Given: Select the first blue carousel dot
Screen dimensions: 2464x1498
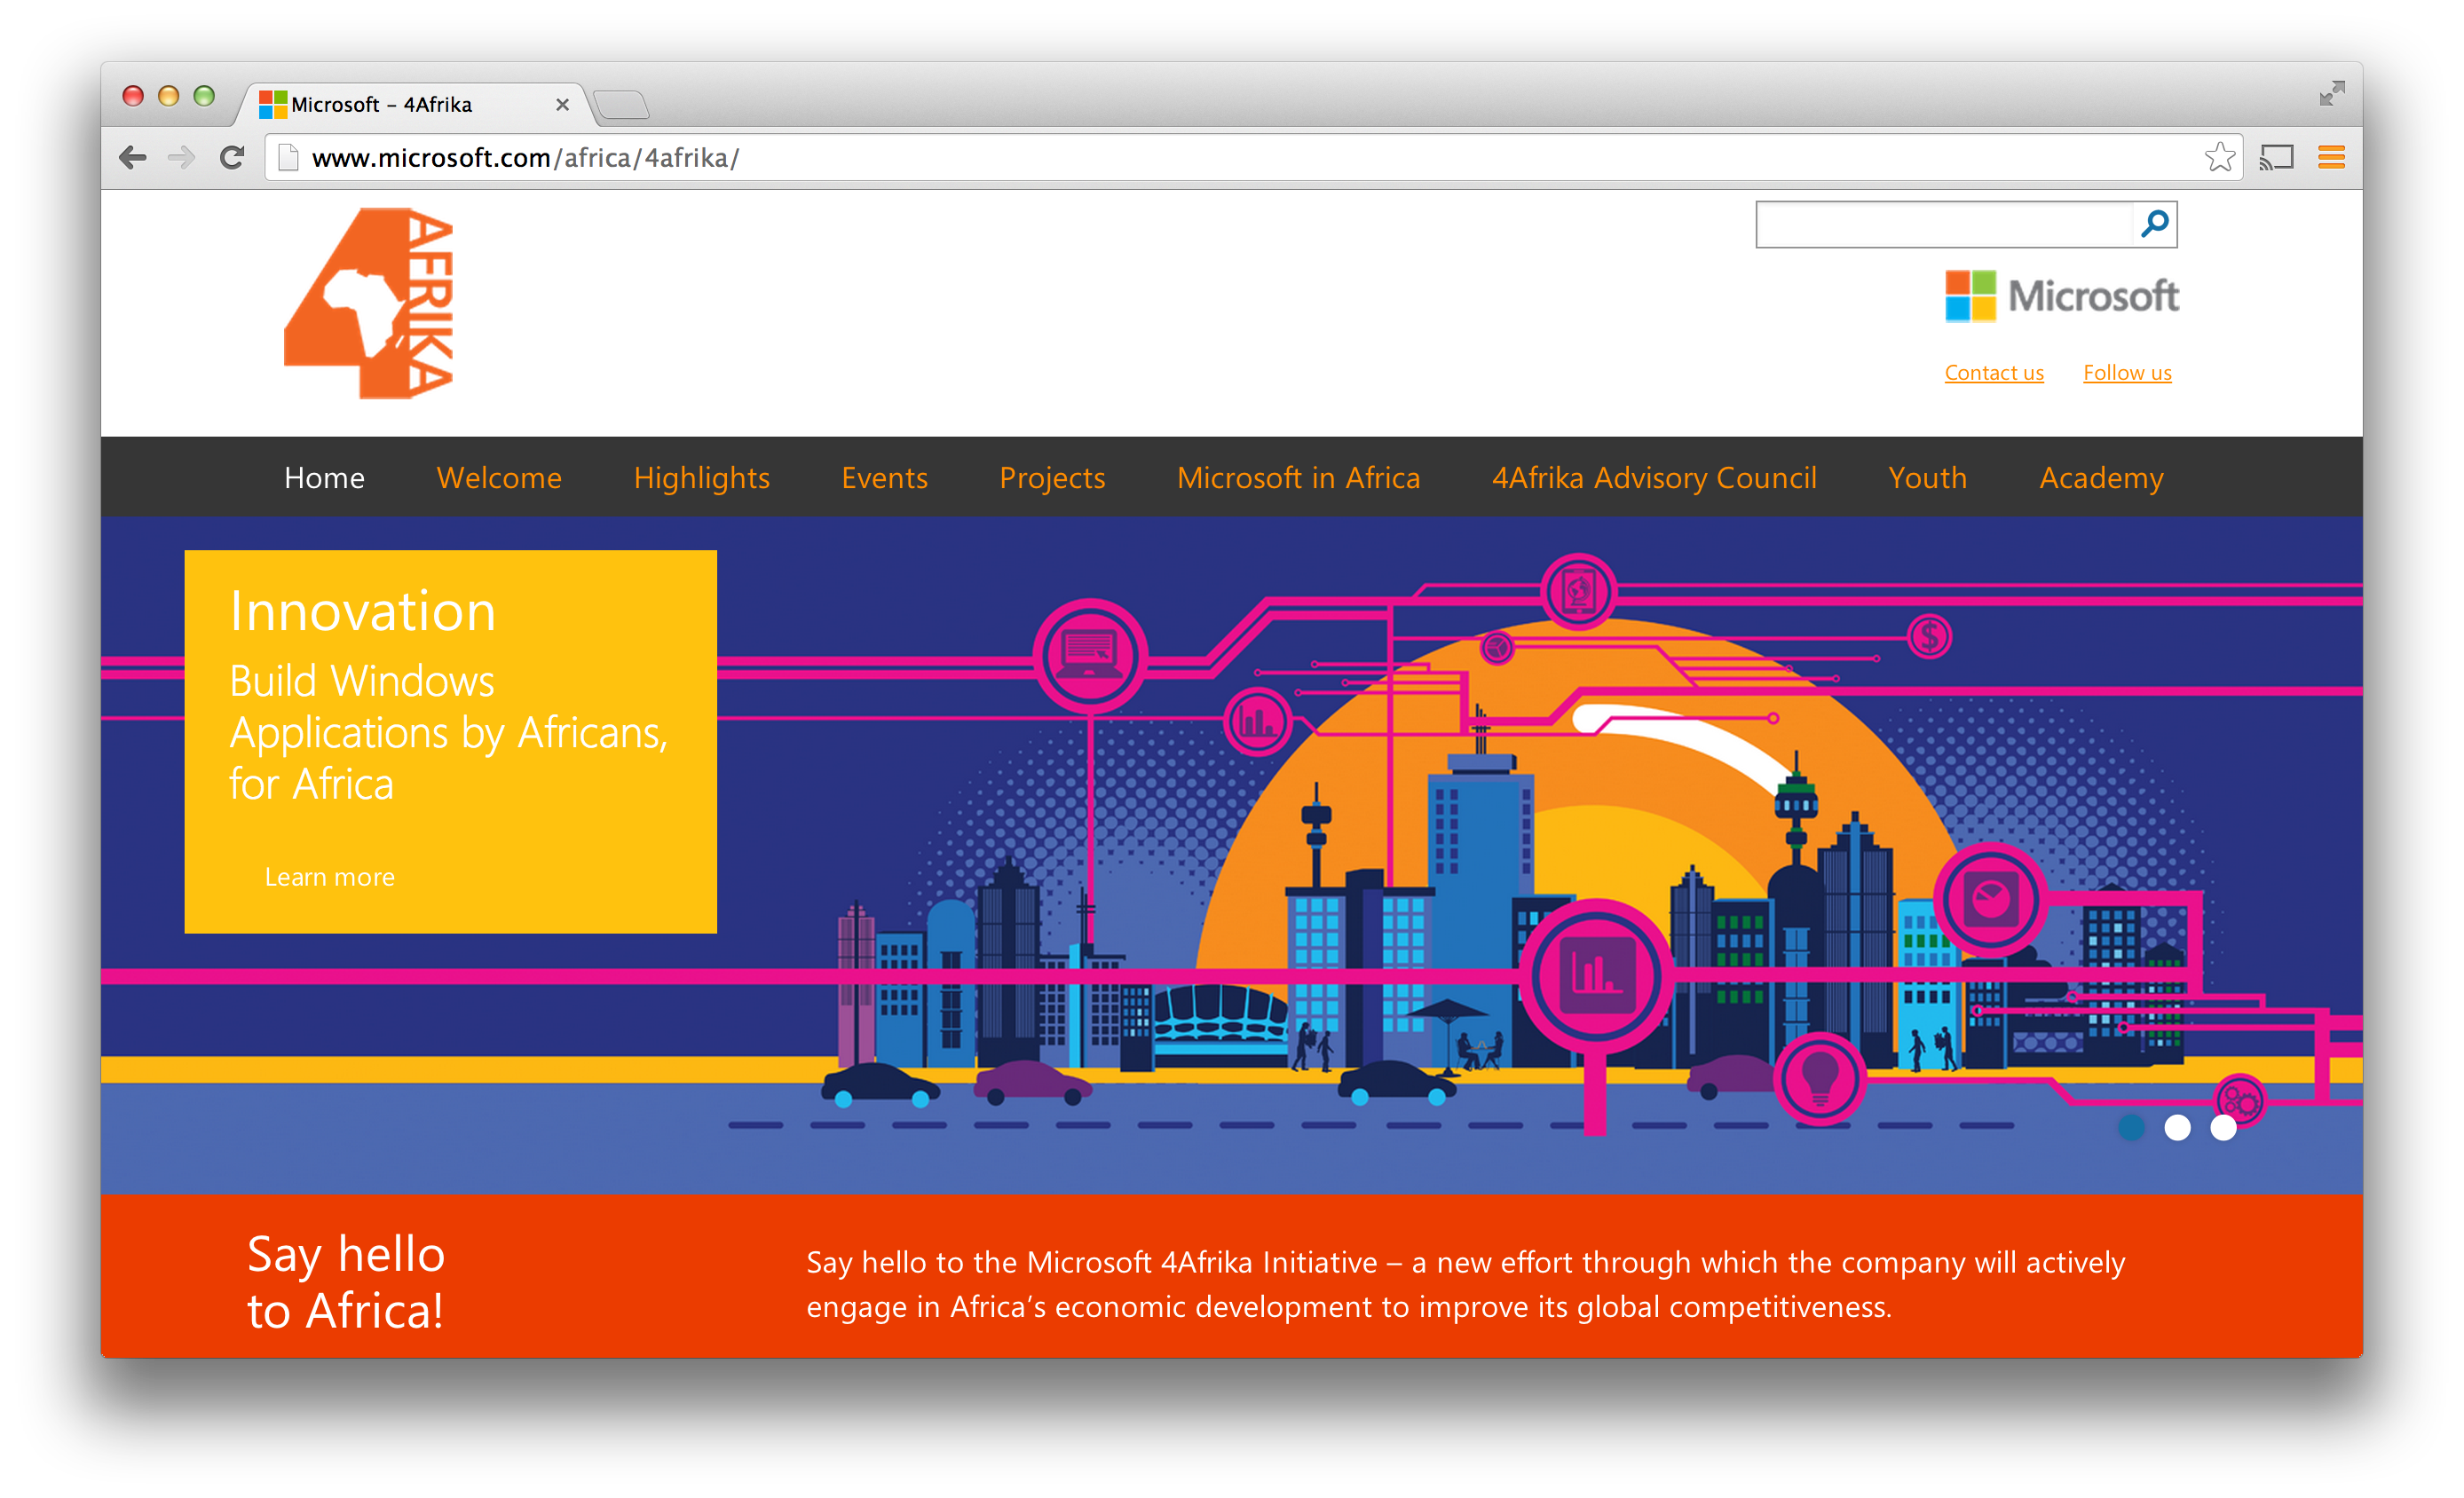Looking at the screenshot, I should pos(2131,1128).
